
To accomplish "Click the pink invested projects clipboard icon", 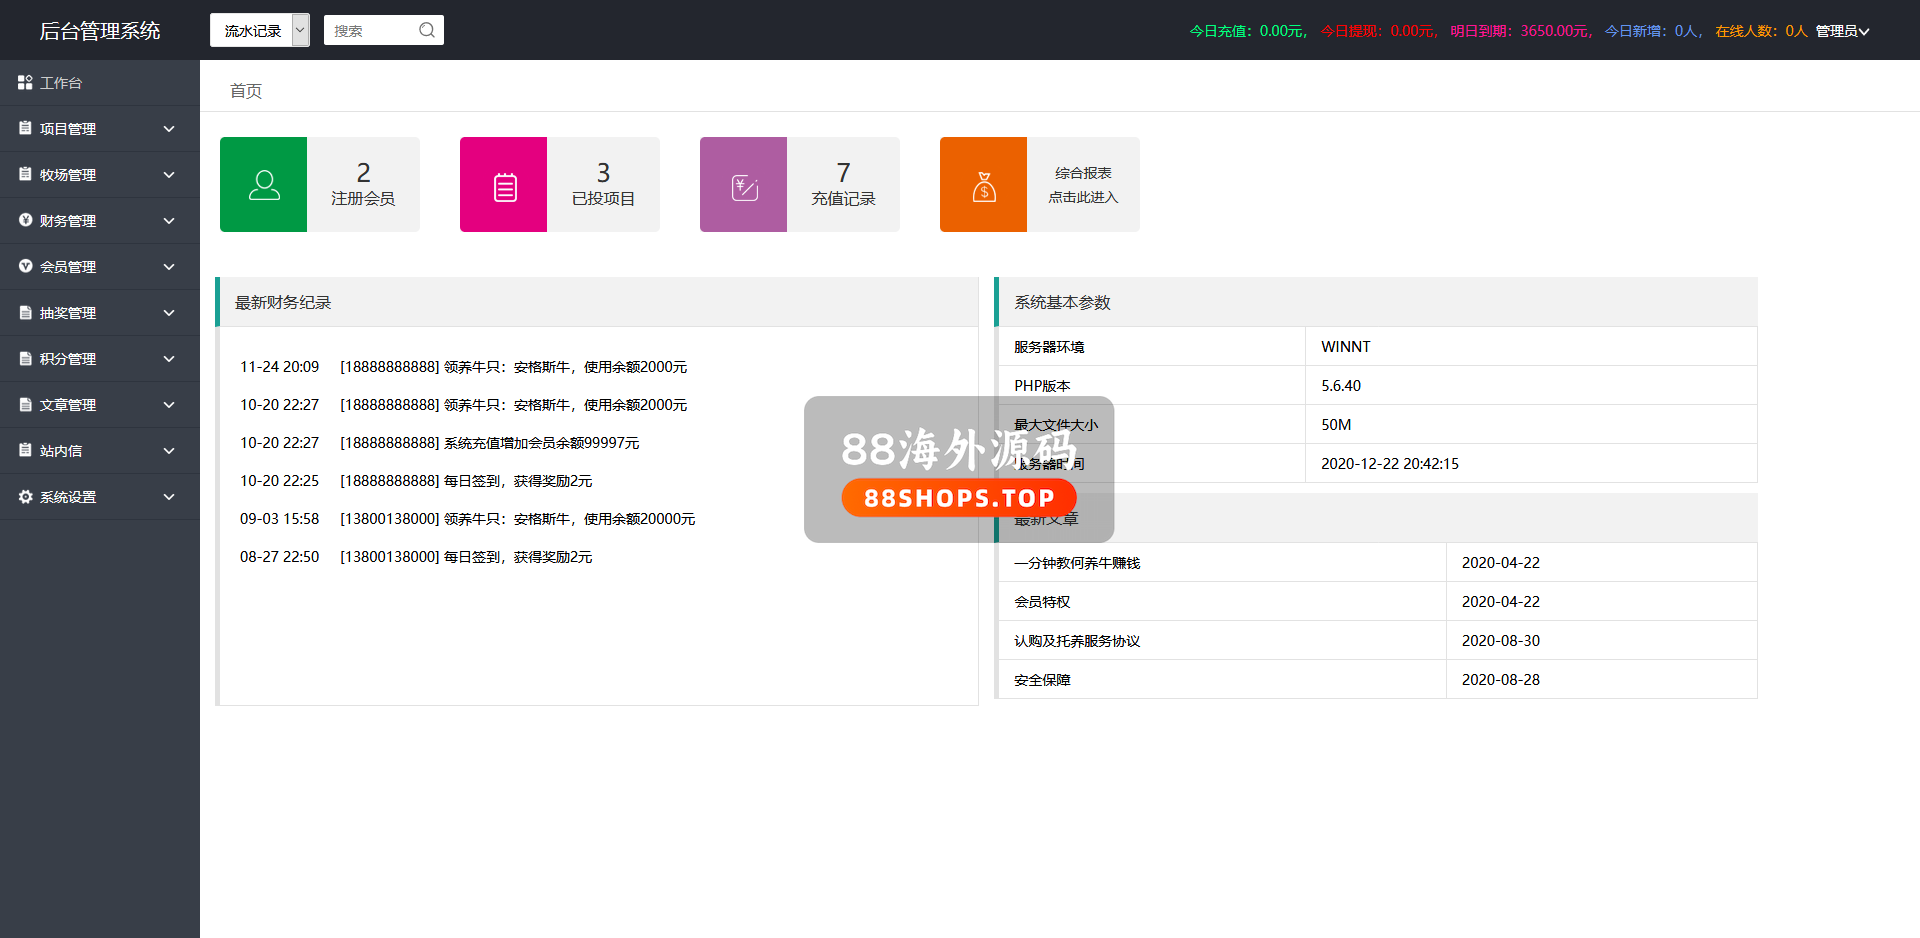I will click(504, 185).
